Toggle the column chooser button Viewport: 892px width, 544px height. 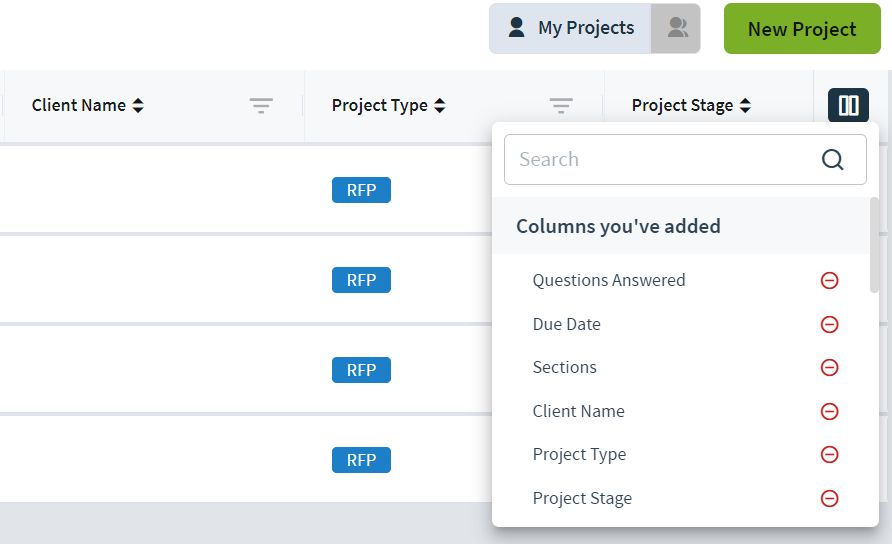coord(848,105)
